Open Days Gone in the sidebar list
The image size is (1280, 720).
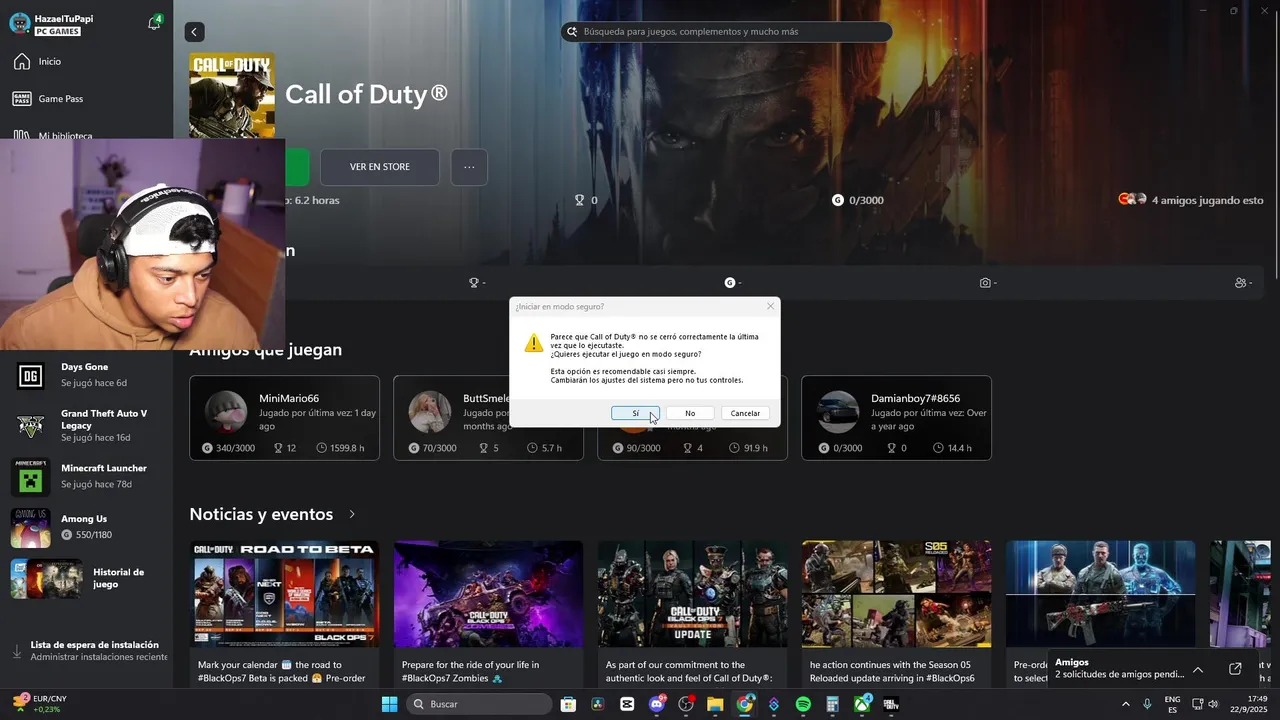88,375
